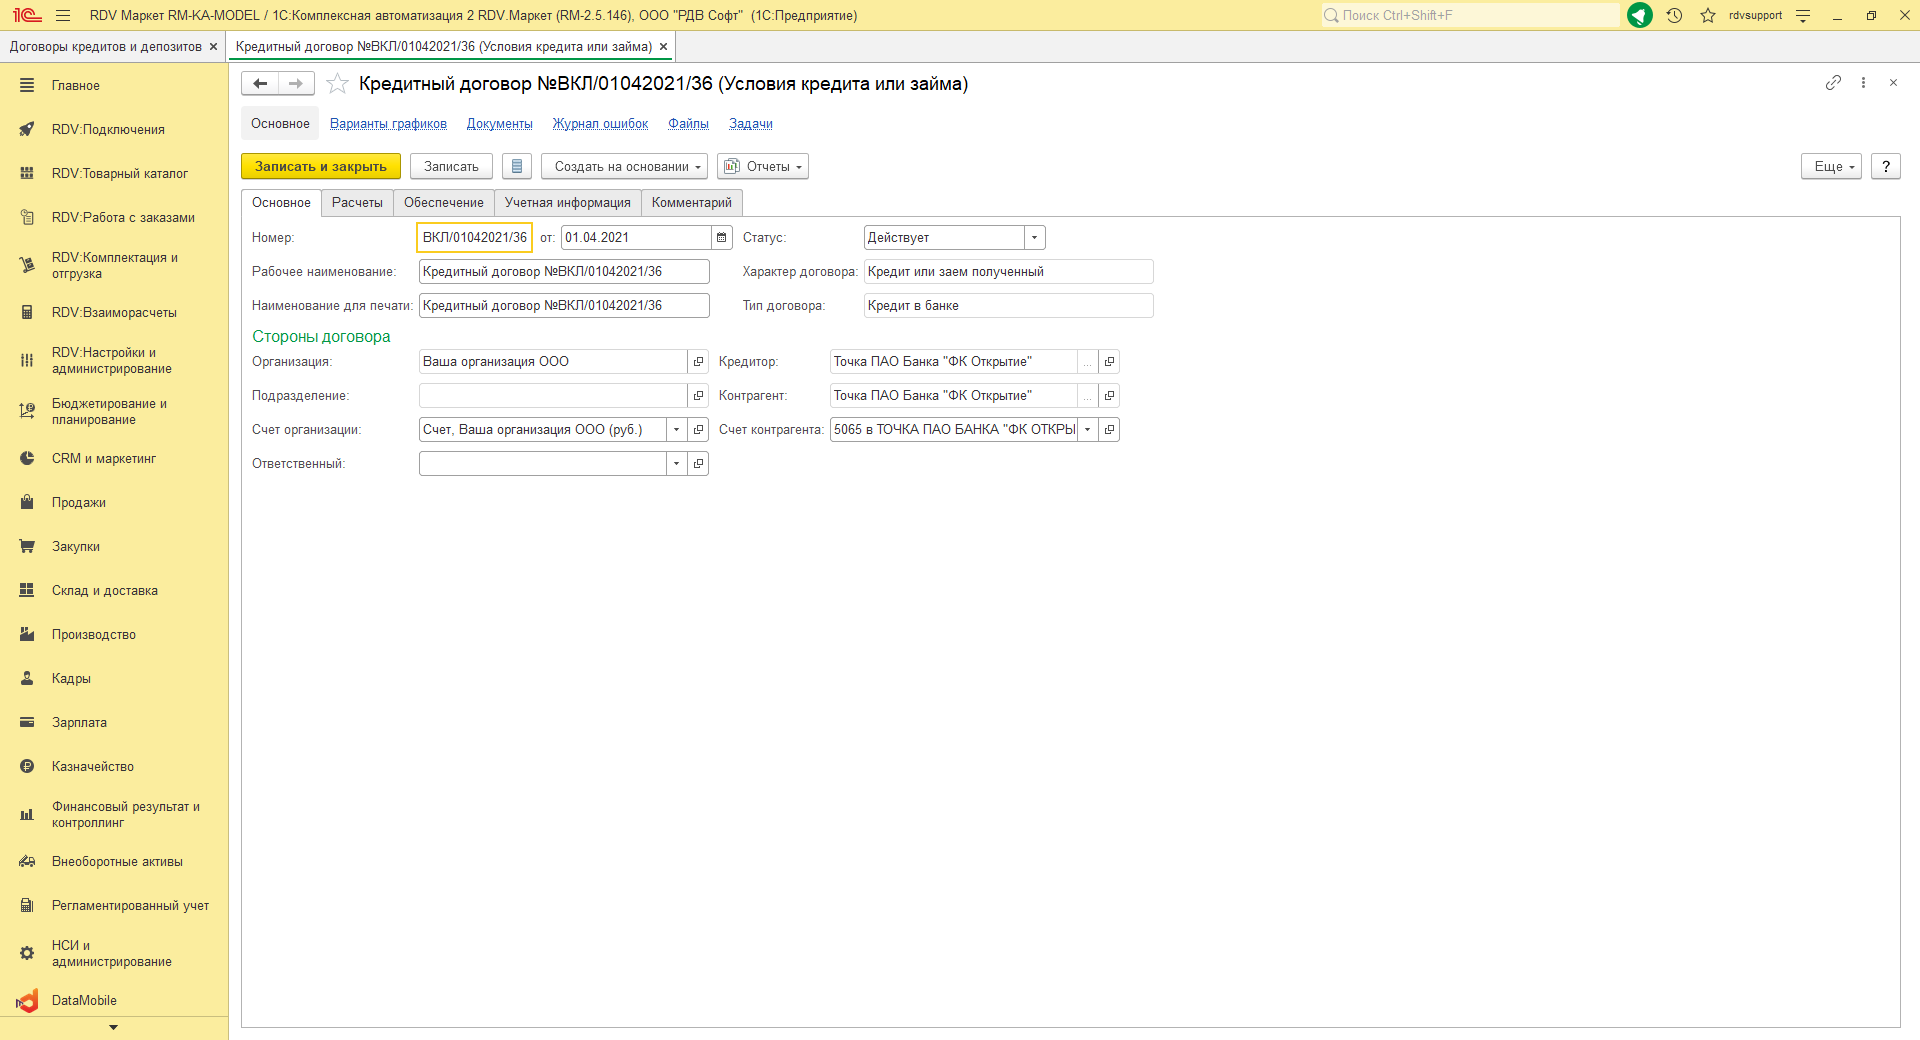Switch to Расчеты tab

coord(357,202)
